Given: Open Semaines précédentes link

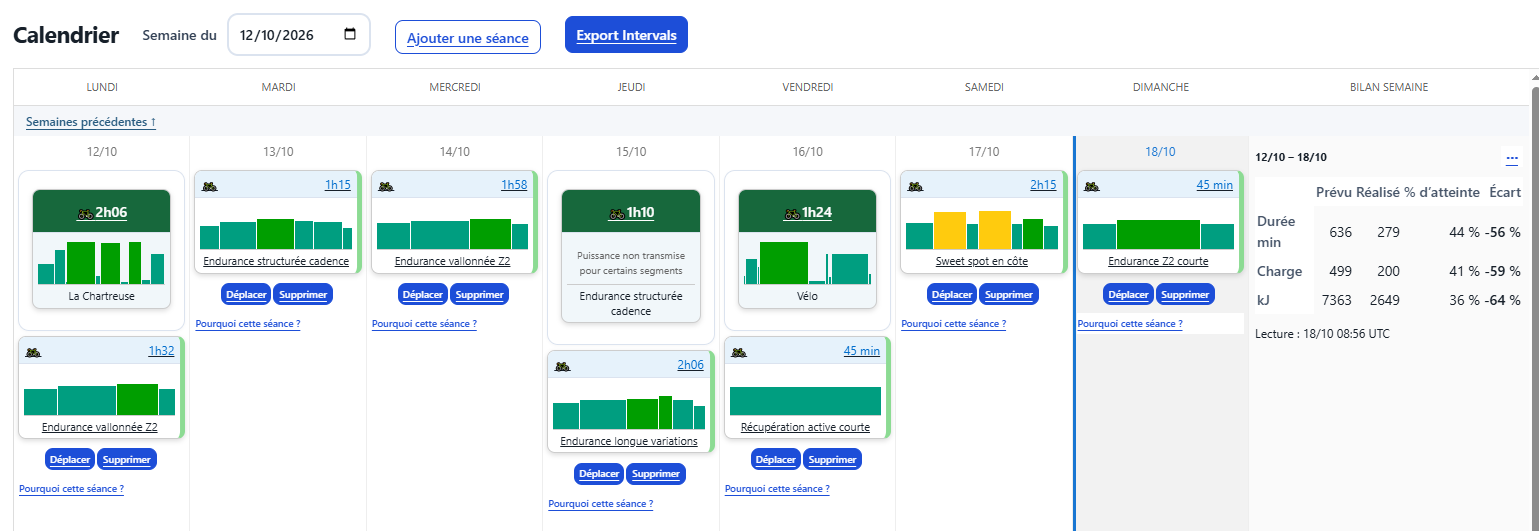Looking at the screenshot, I should click(x=91, y=122).
